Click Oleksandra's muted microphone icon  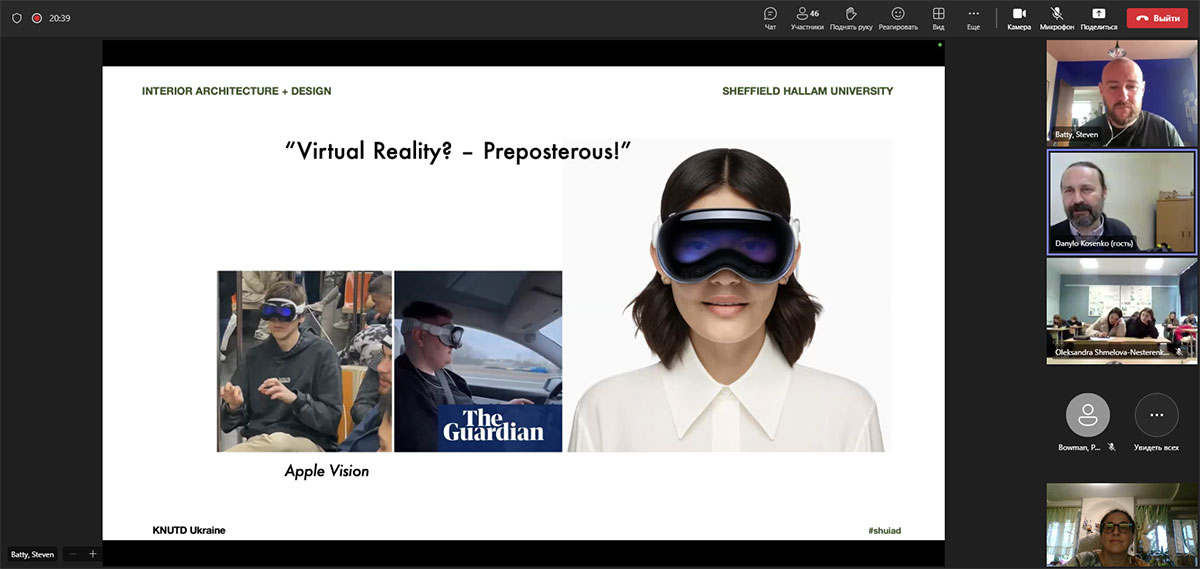tap(1179, 352)
